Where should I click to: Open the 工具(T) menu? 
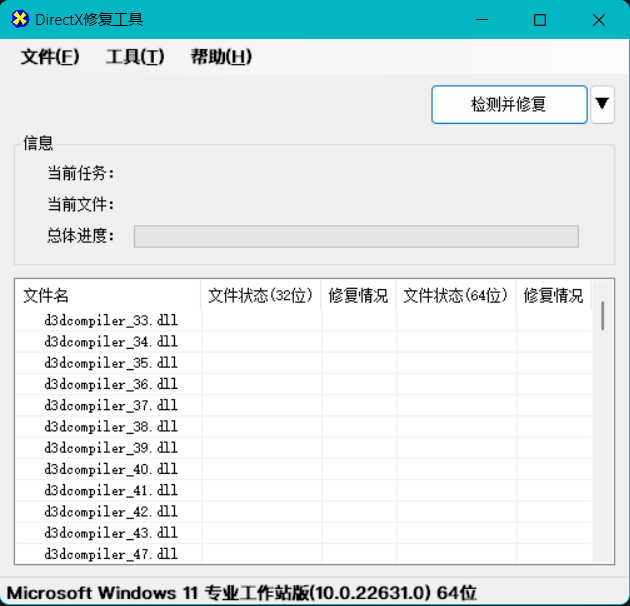coord(135,56)
